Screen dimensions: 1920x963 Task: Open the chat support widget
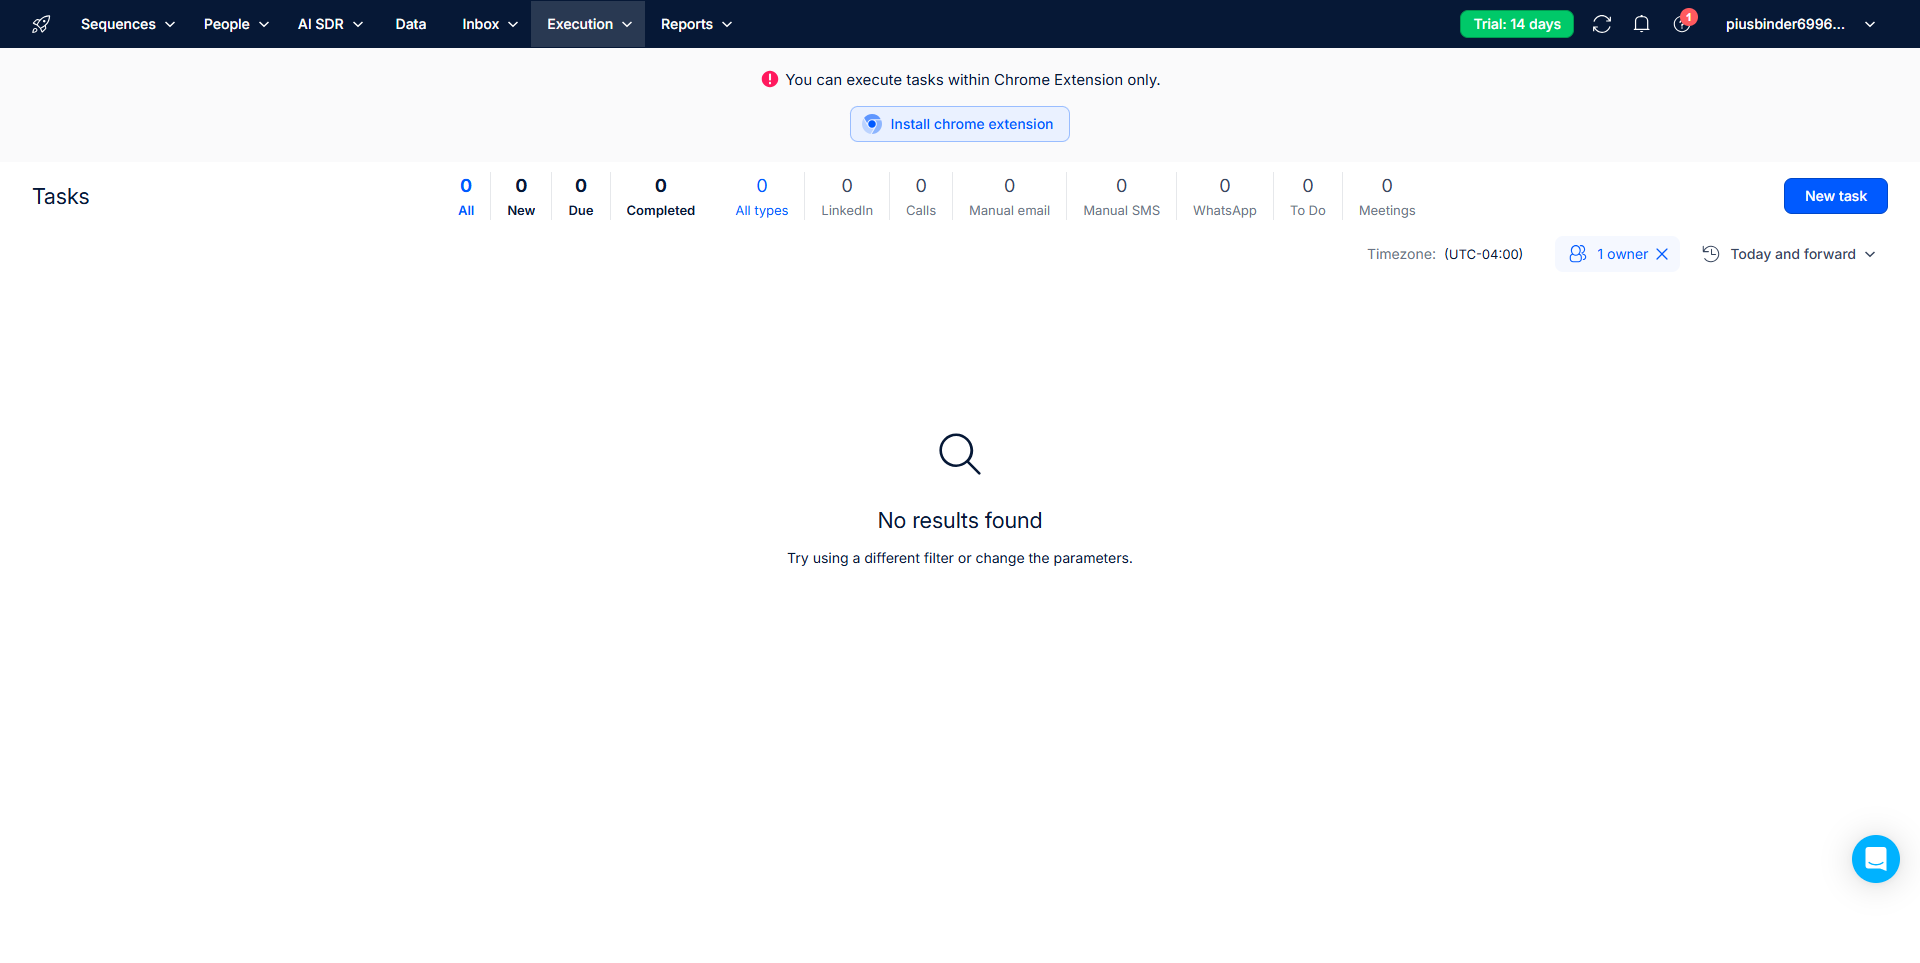pyautogui.click(x=1875, y=859)
